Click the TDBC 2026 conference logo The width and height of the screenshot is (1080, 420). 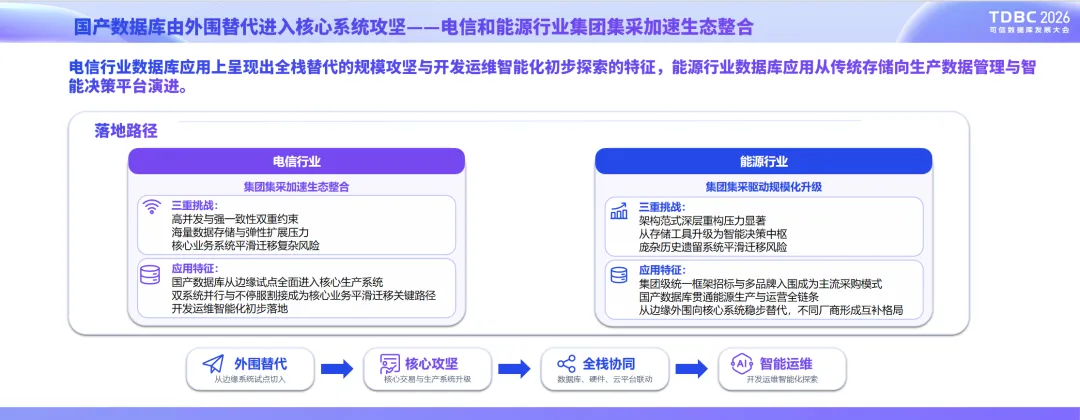click(x=1029, y=22)
